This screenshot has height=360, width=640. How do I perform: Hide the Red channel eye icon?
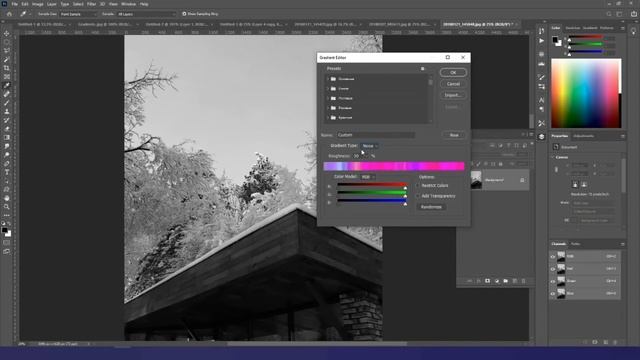click(553, 269)
